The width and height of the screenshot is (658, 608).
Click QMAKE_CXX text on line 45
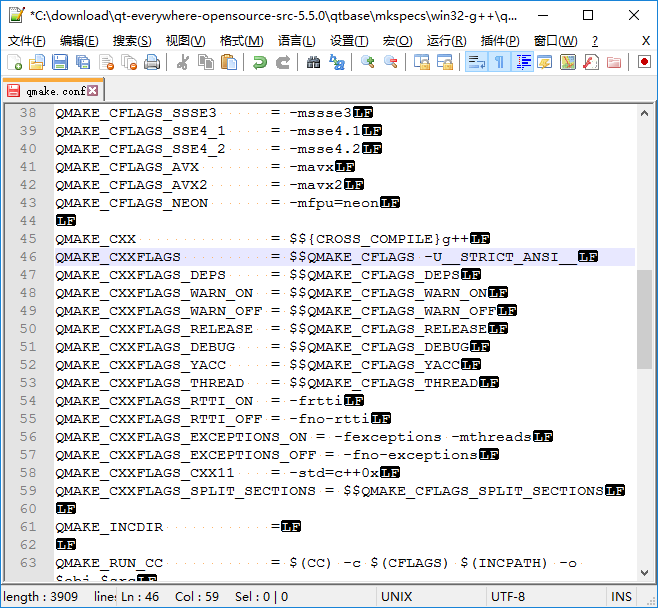click(x=96, y=239)
